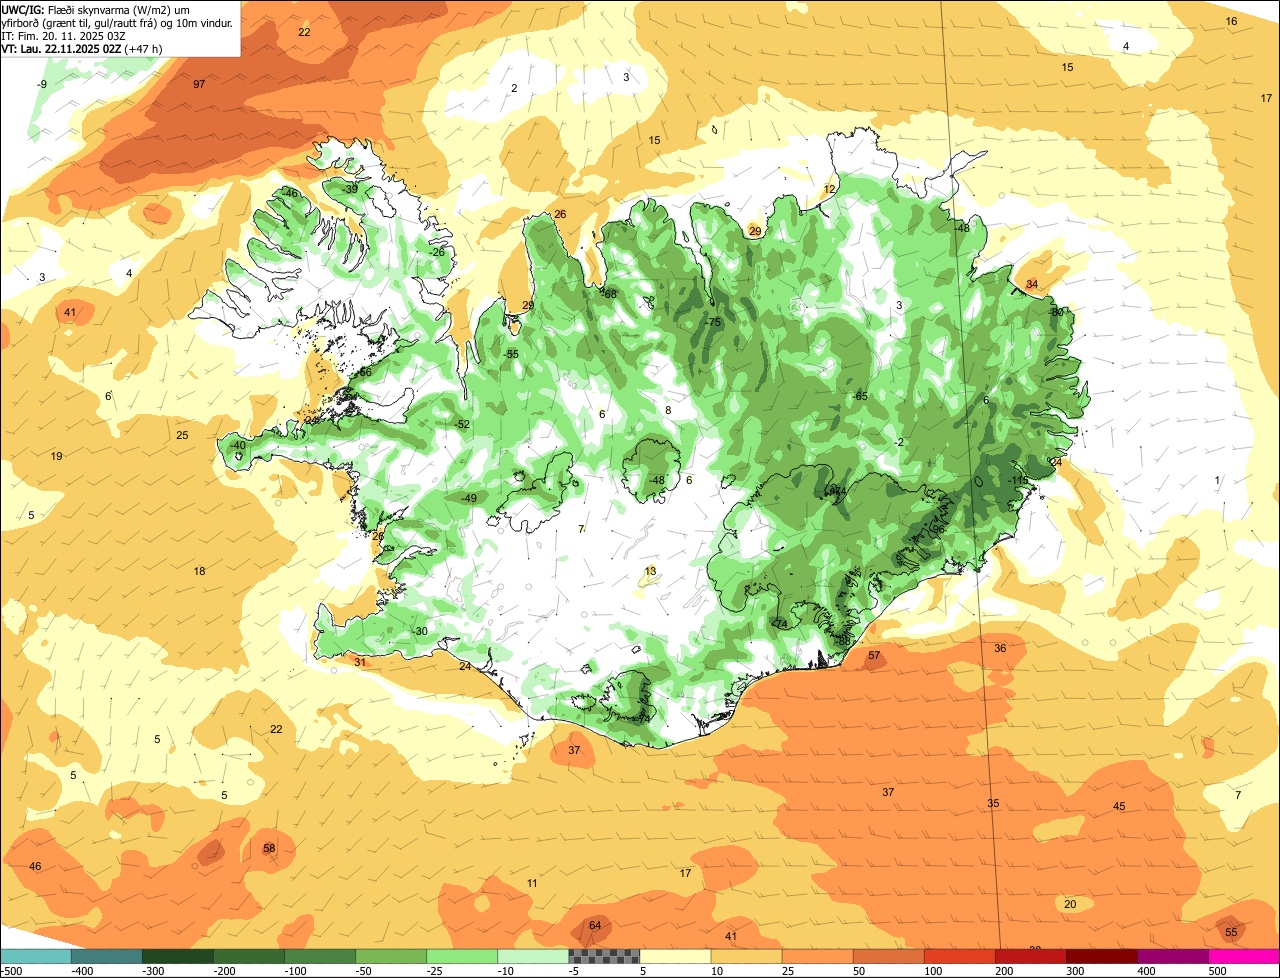
Task: Click the map value 45
Action: [1119, 806]
